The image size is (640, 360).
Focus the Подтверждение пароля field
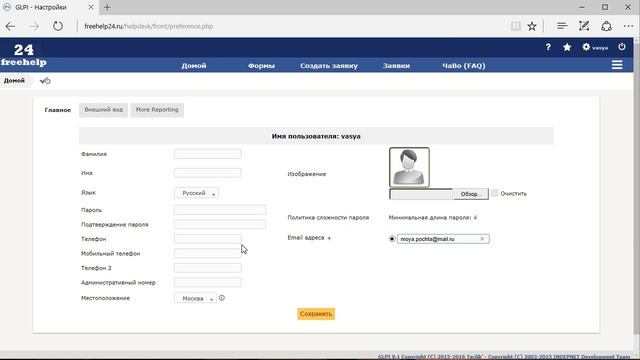coord(220,224)
